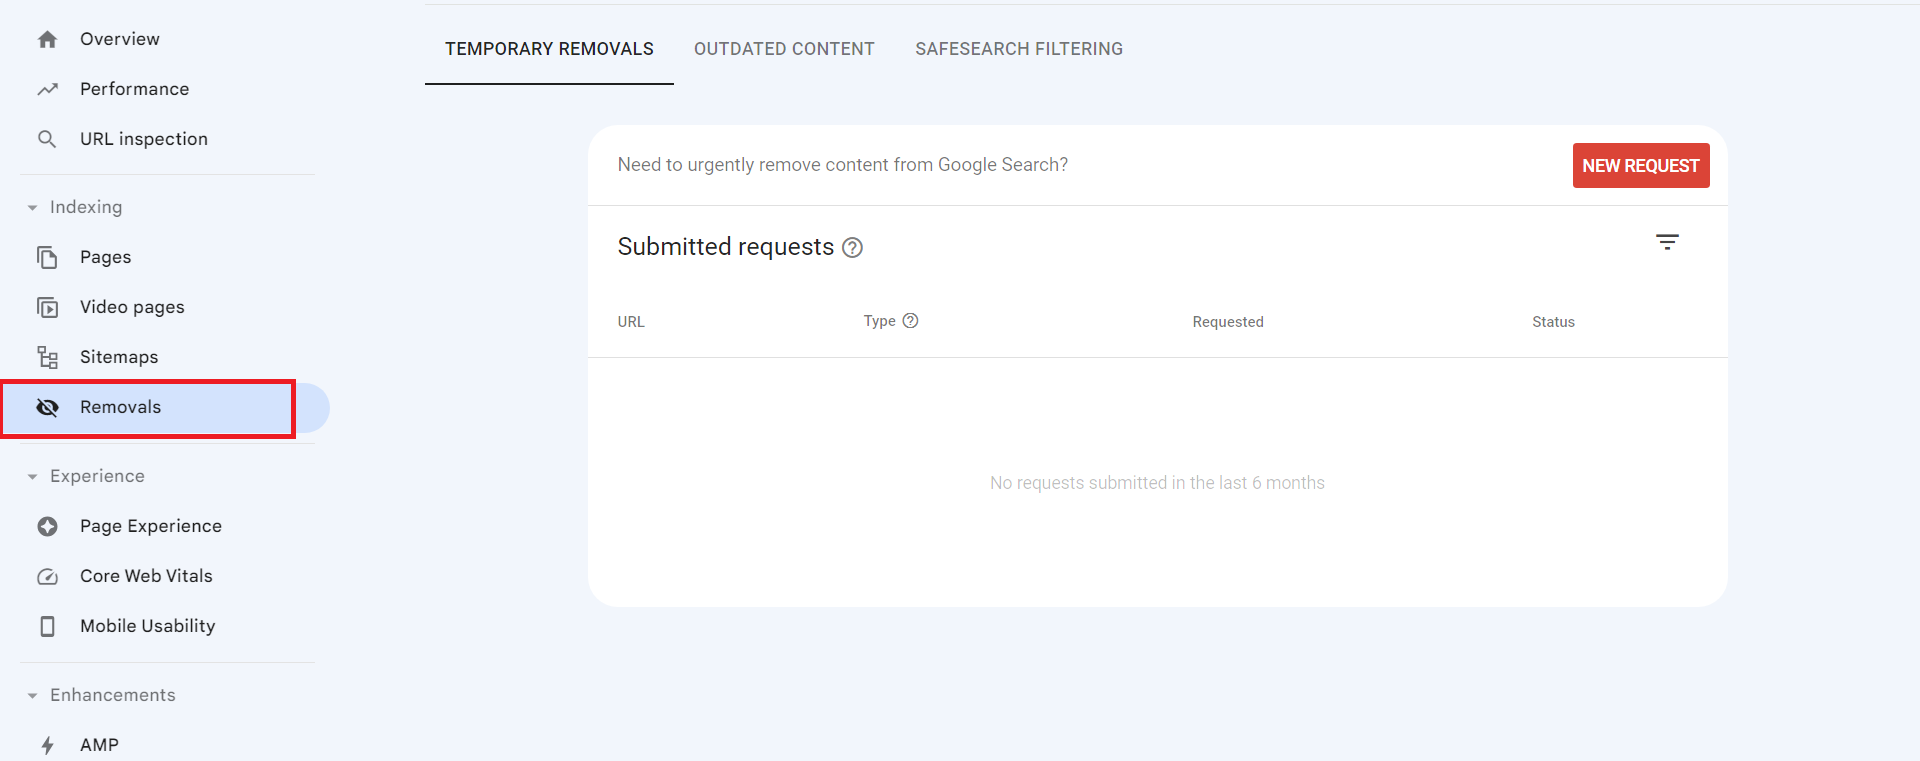
Task: Click the Mobile Usability phone icon
Action: point(47,626)
